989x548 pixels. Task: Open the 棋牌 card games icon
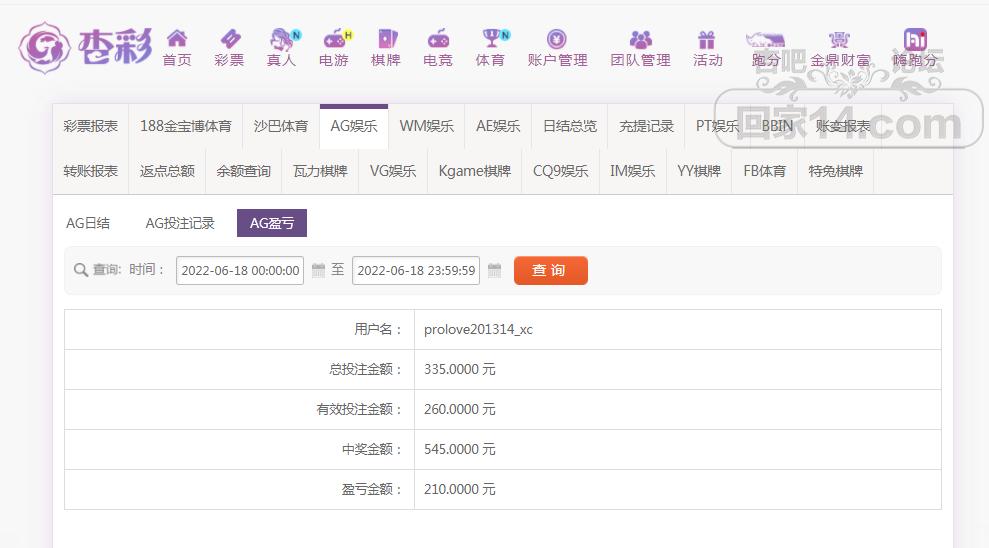pos(386,39)
